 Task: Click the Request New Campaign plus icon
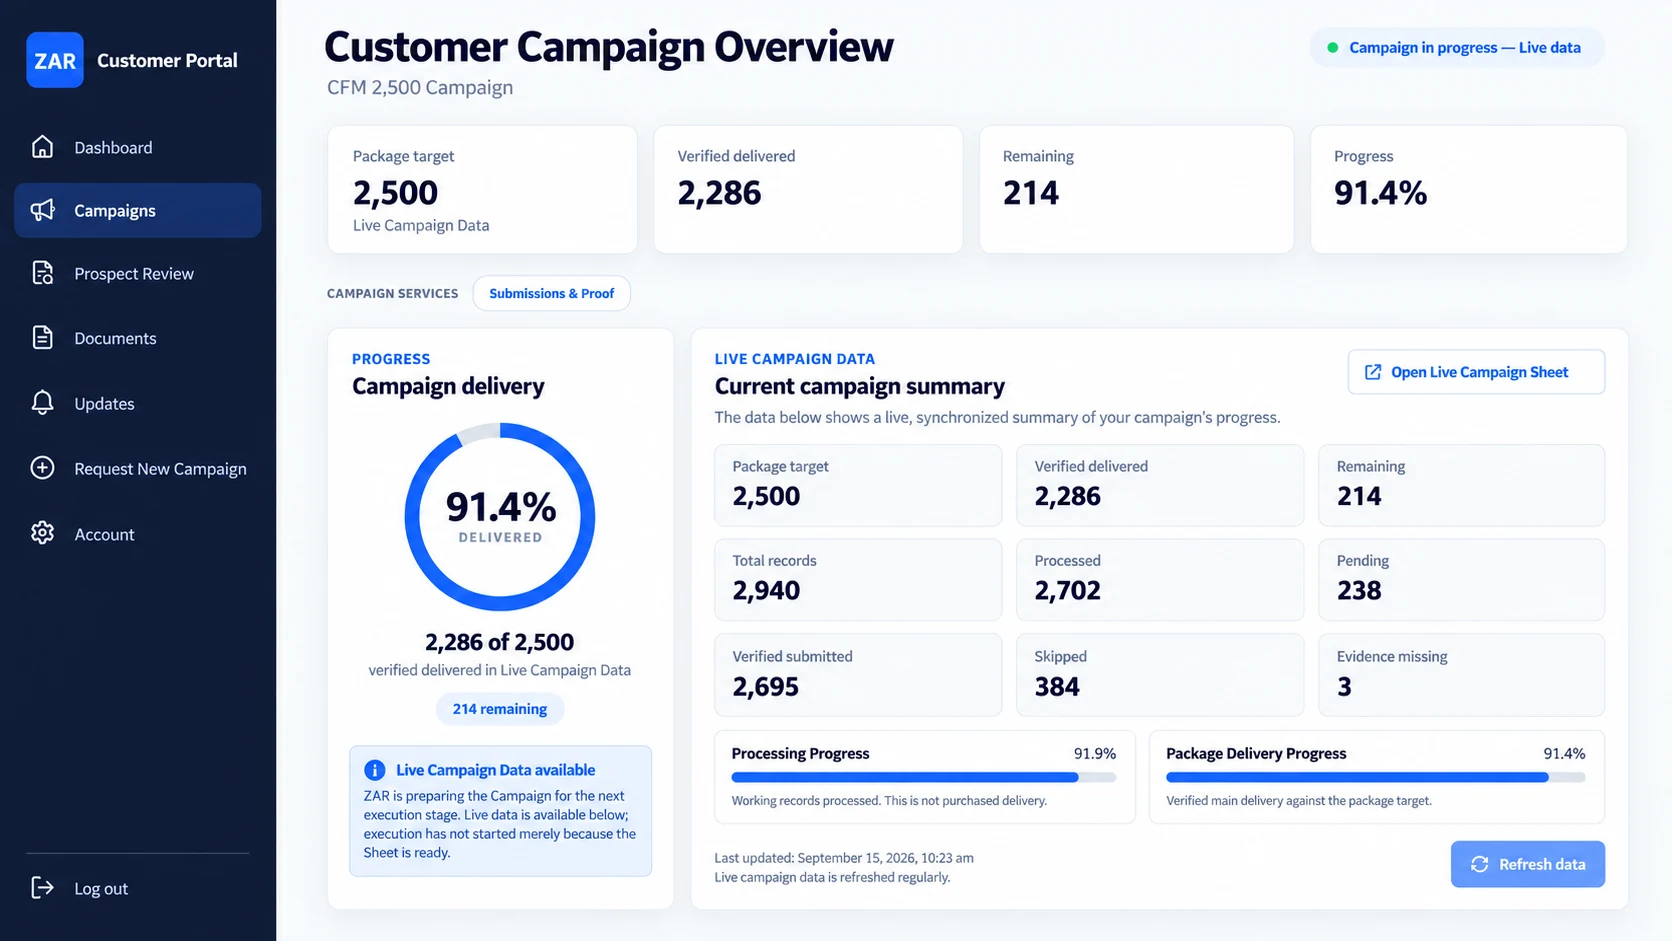click(42, 468)
